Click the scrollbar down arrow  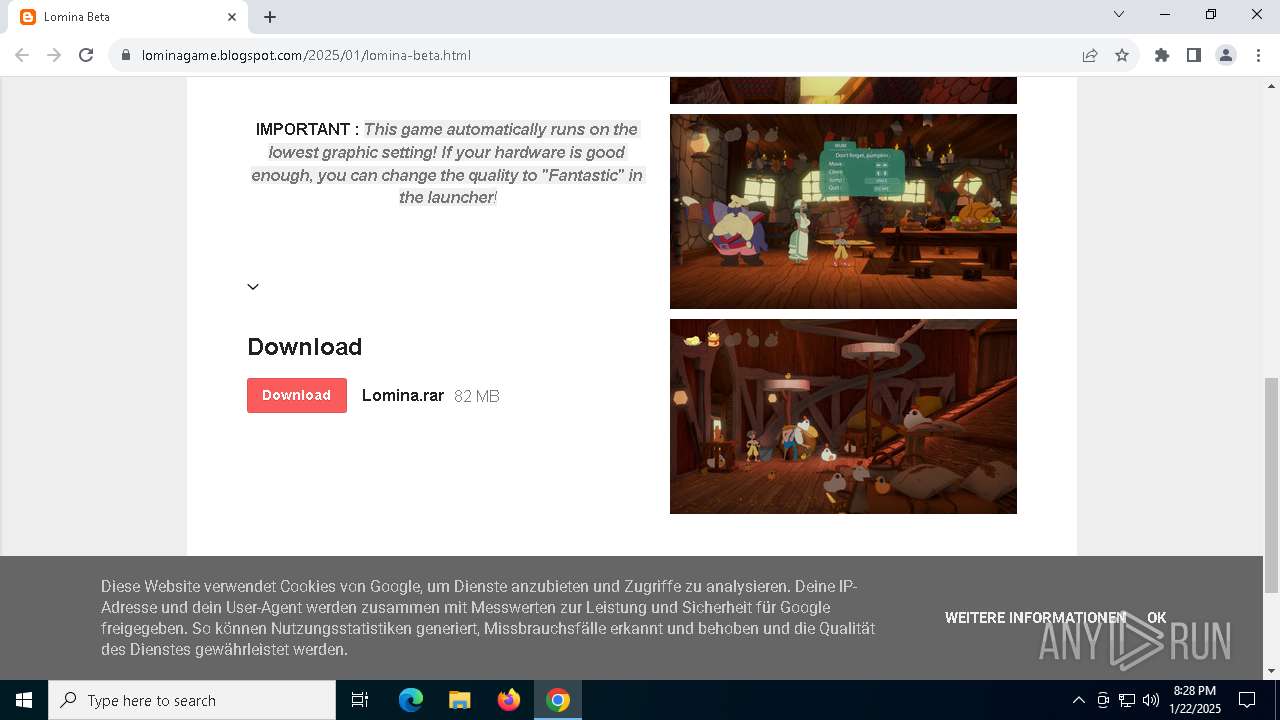1271,671
